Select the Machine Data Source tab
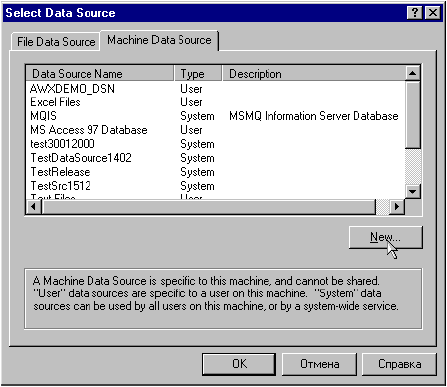Image resolution: width=447 pixels, height=387 pixels. [159, 40]
